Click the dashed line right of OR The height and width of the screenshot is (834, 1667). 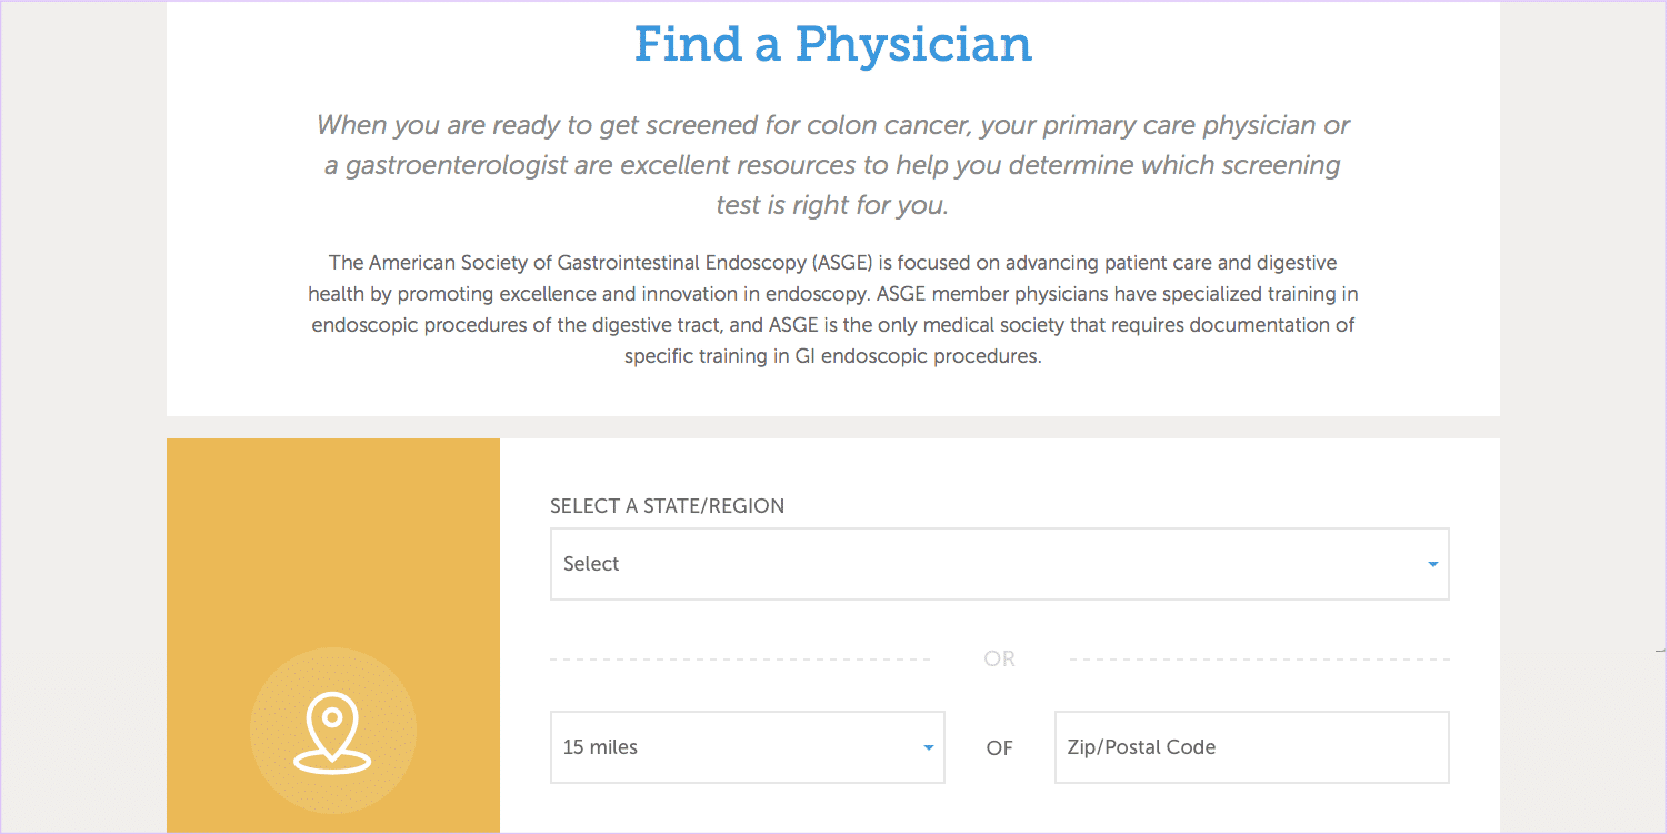[x=1259, y=660]
